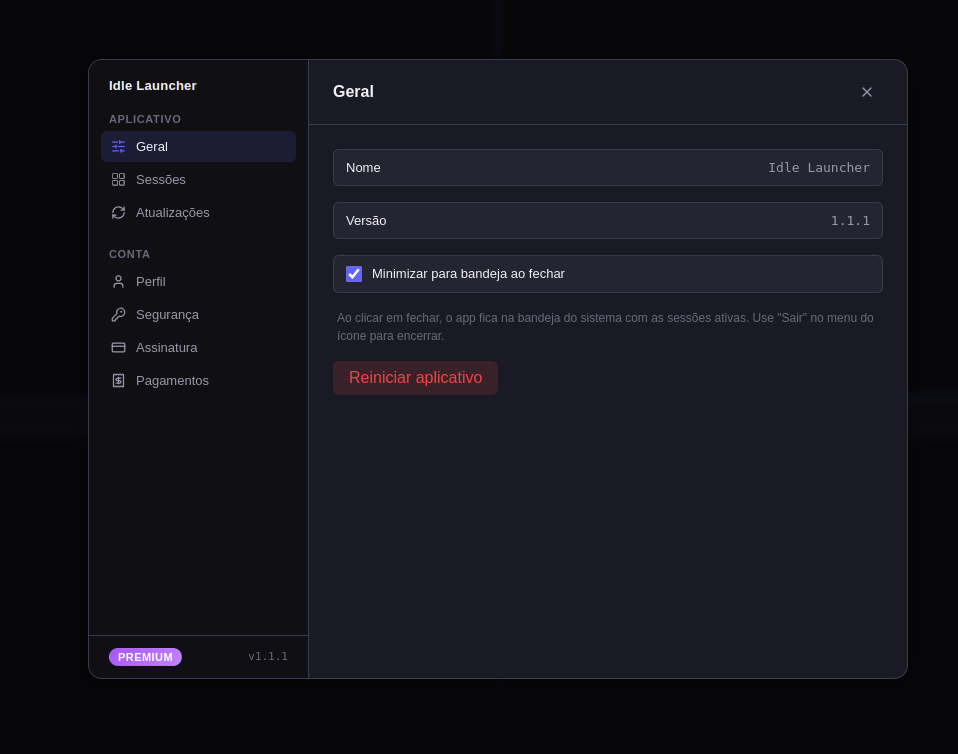The width and height of the screenshot is (958, 754).
Task: Click the Reiniciar aplicativo button
Action: point(415,378)
